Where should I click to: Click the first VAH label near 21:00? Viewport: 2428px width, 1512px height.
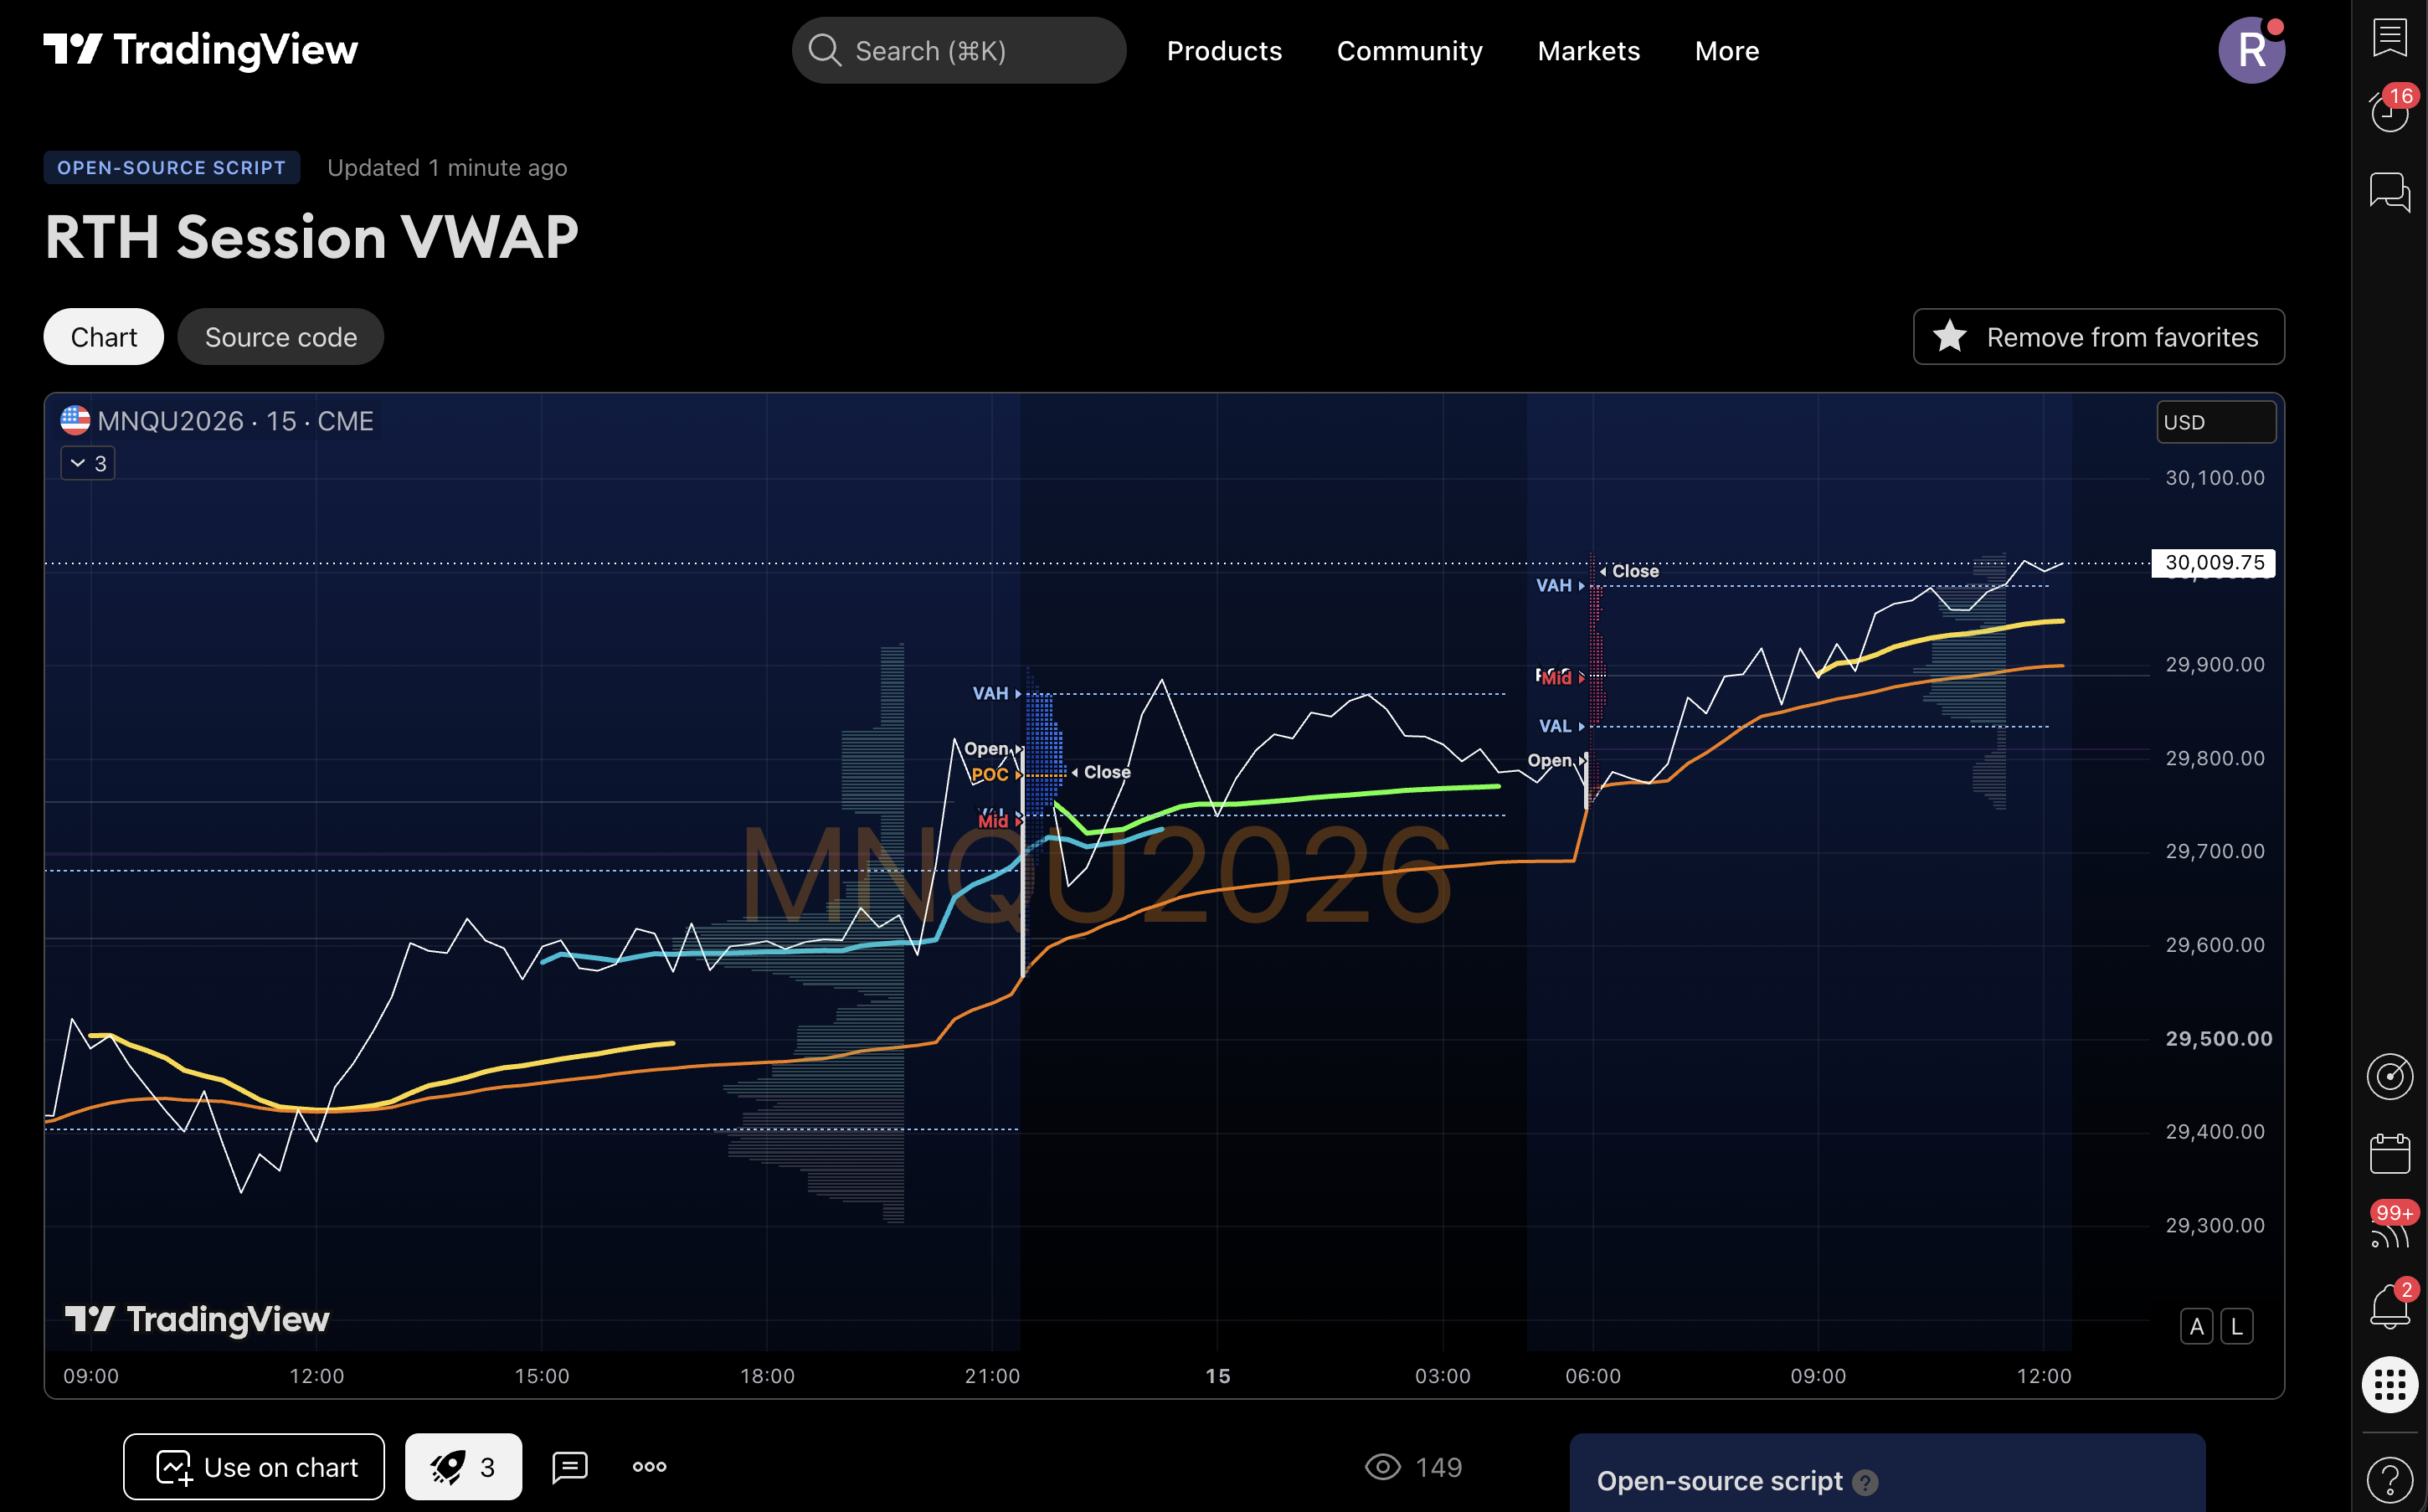[990, 693]
